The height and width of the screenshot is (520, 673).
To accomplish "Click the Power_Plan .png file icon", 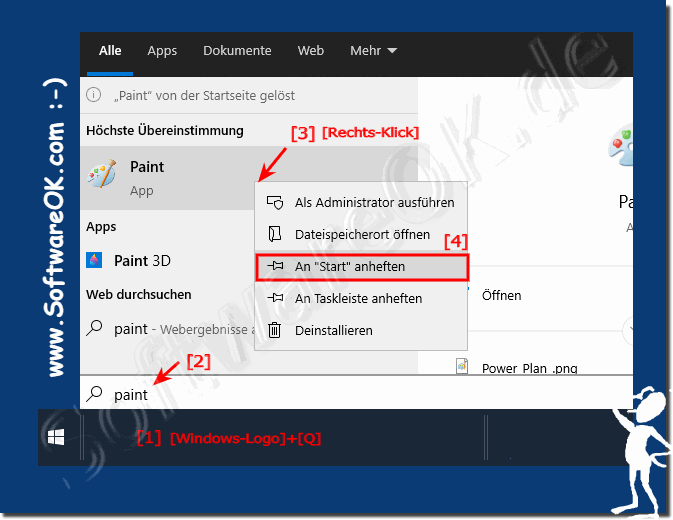I will (462, 367).
